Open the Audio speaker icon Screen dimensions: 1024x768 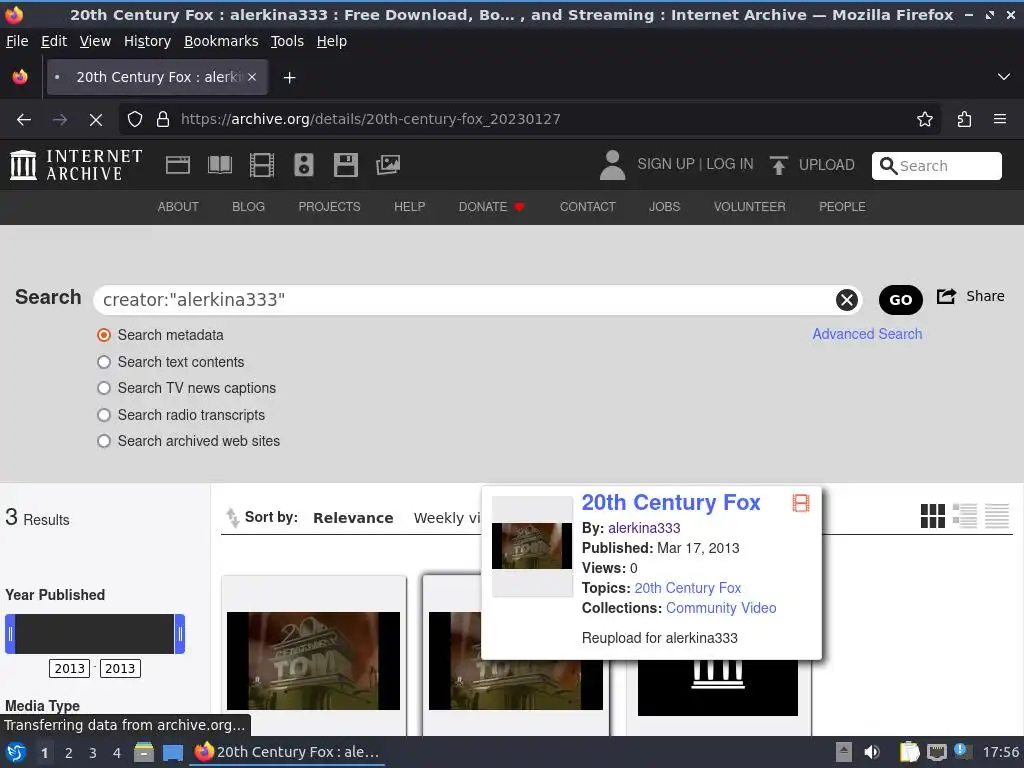(x=304, y=165)
